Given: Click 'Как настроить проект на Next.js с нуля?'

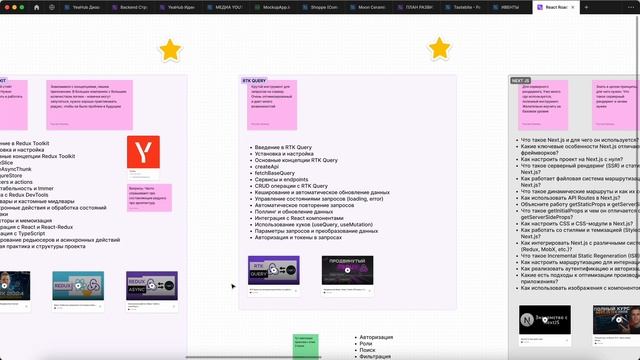Looking at the screenshot, I should coord(571,160).
